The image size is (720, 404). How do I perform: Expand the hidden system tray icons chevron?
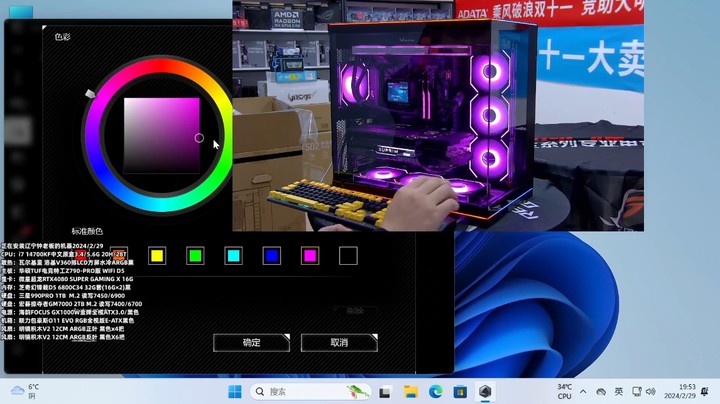click(x=583, y=392)
